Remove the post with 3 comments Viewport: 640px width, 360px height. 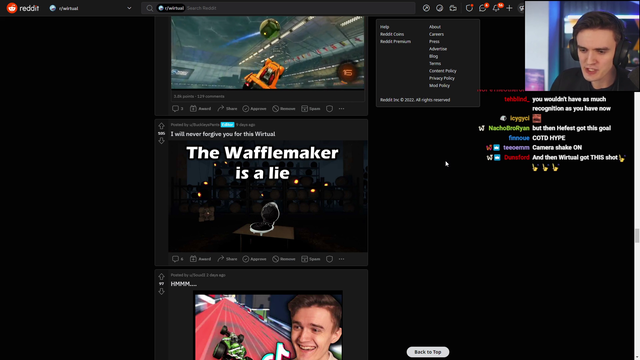[x=284, y=109]
